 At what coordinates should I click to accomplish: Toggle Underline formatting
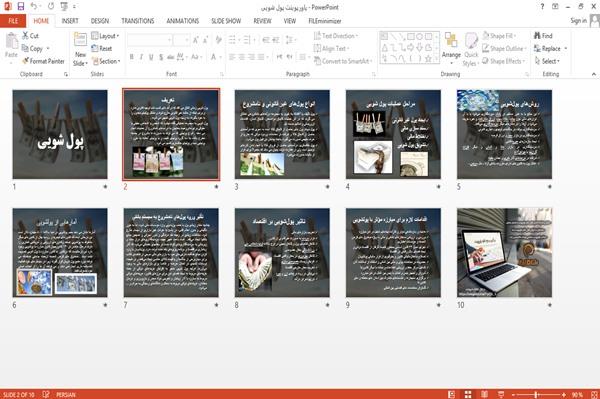pyautogui.click(x=151, y=57)
